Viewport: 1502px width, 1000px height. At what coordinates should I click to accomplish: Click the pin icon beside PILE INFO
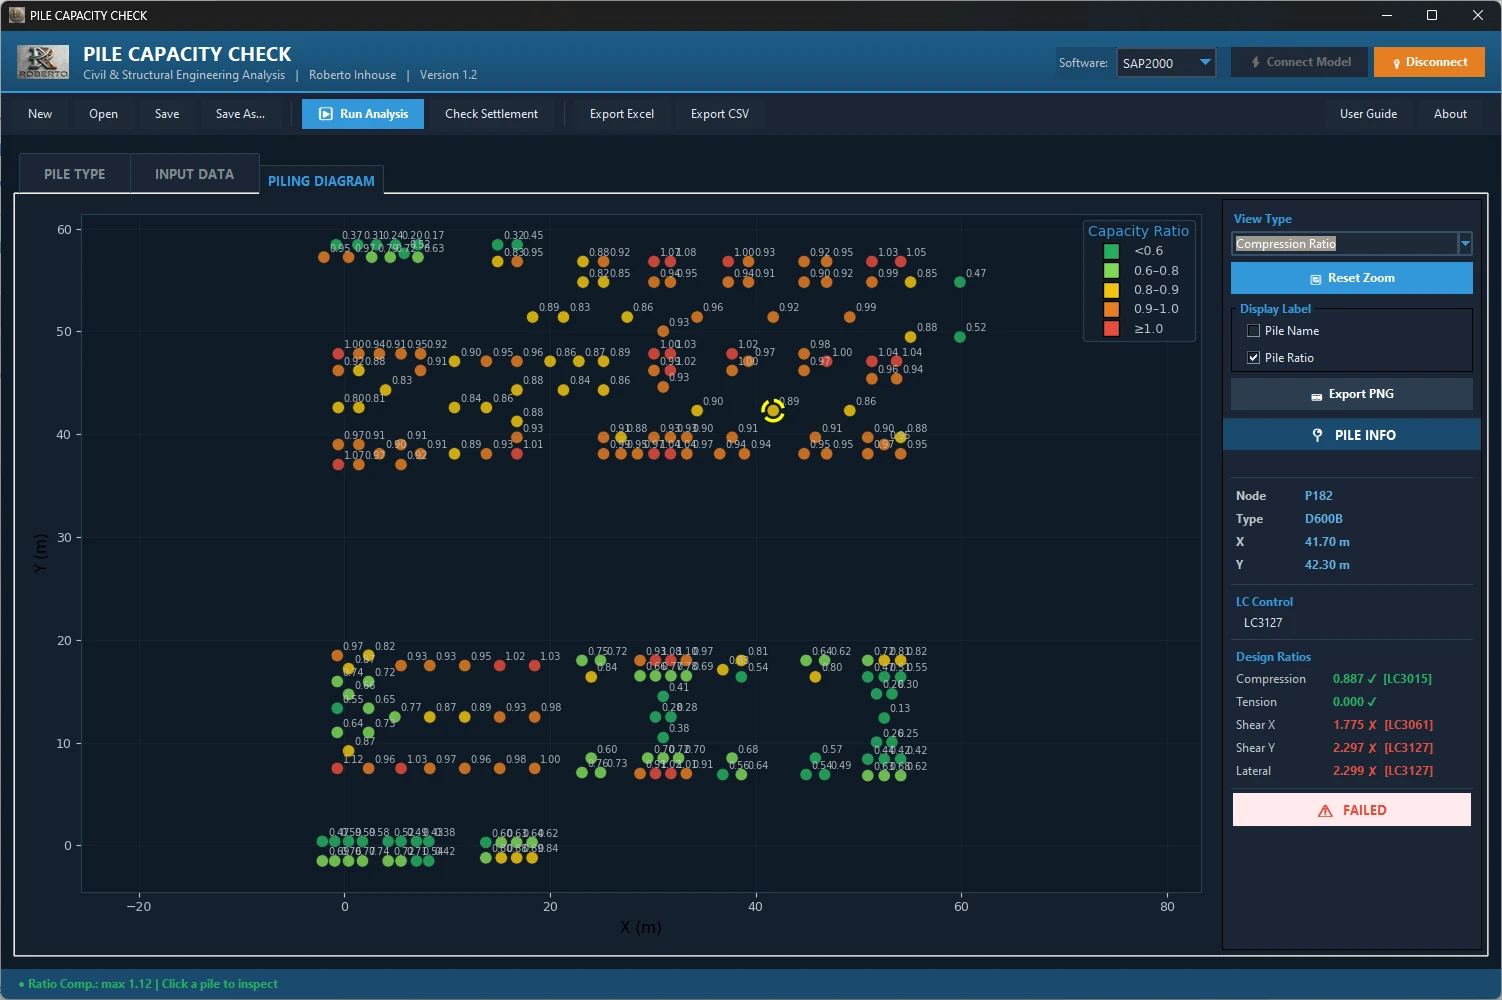coord(1317,435)
